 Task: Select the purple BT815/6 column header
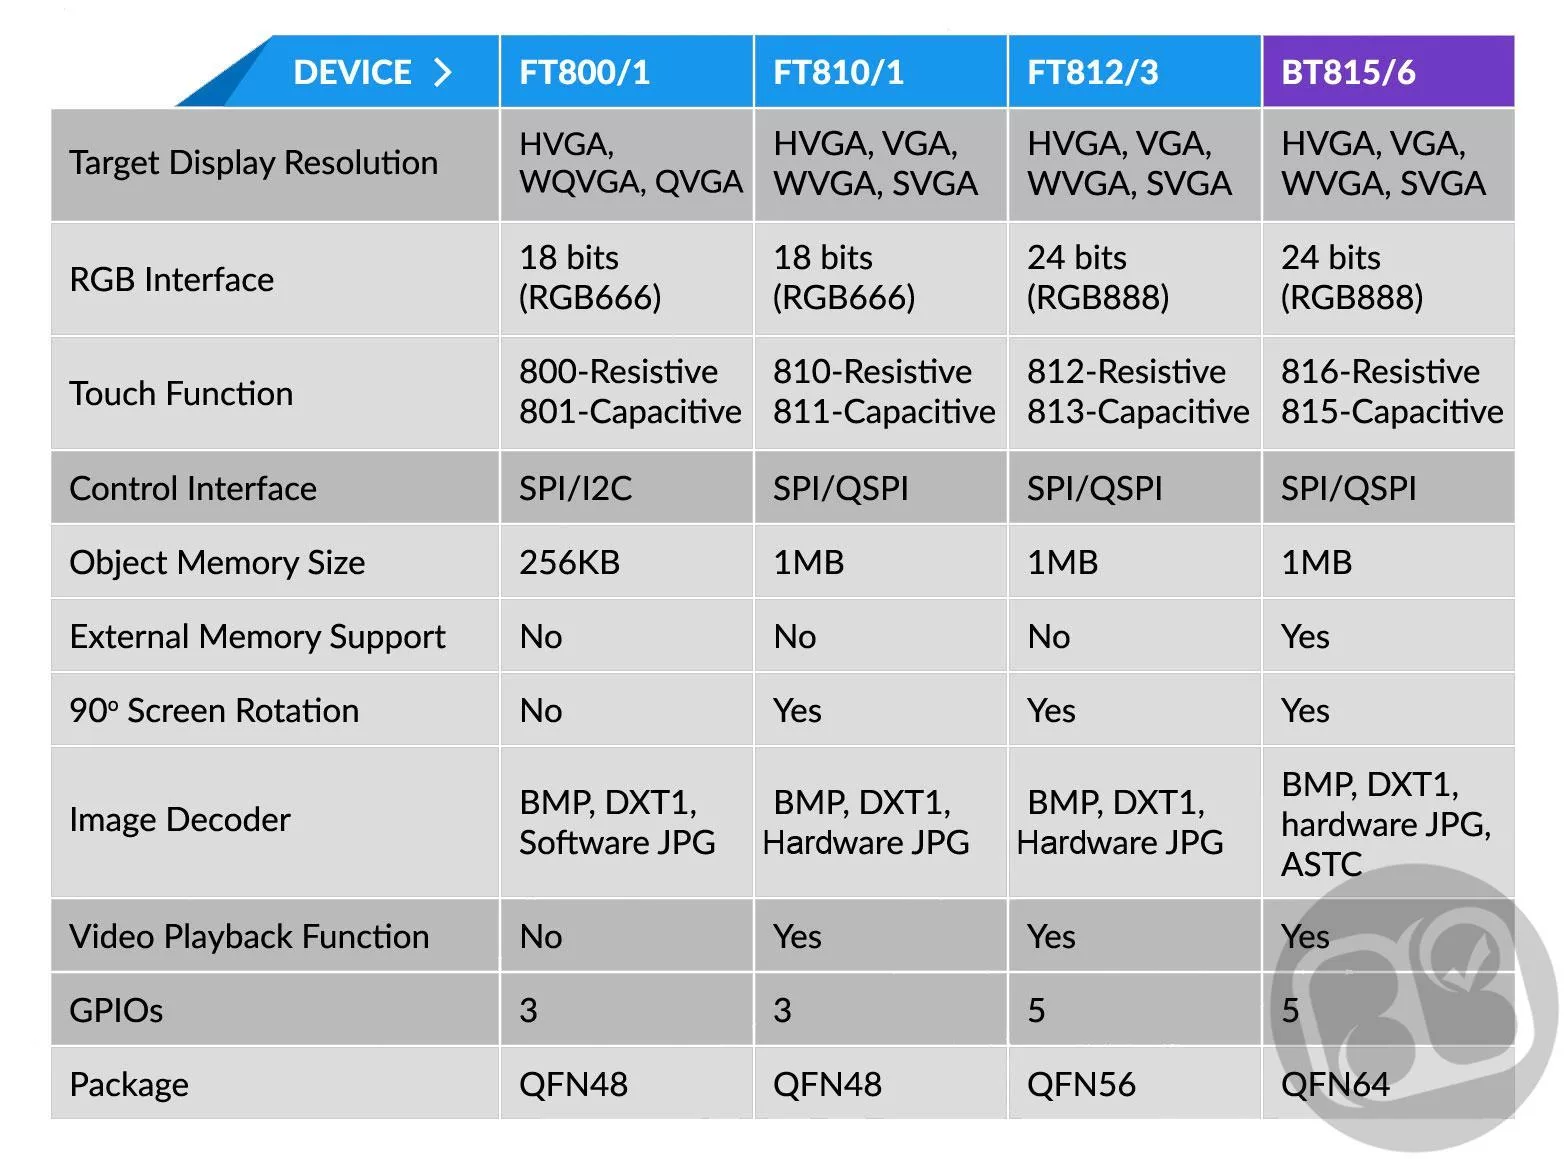(x=1389, y=72)
